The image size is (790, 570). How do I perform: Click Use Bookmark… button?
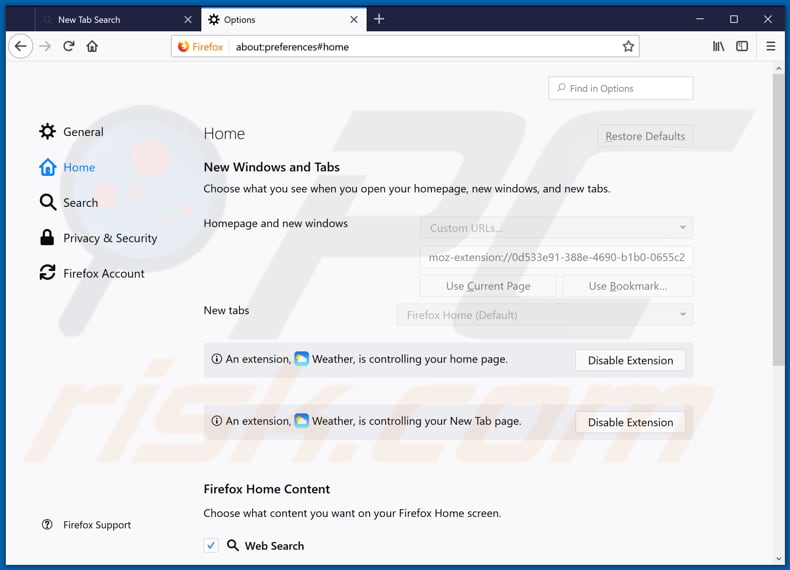click(627, 286)
